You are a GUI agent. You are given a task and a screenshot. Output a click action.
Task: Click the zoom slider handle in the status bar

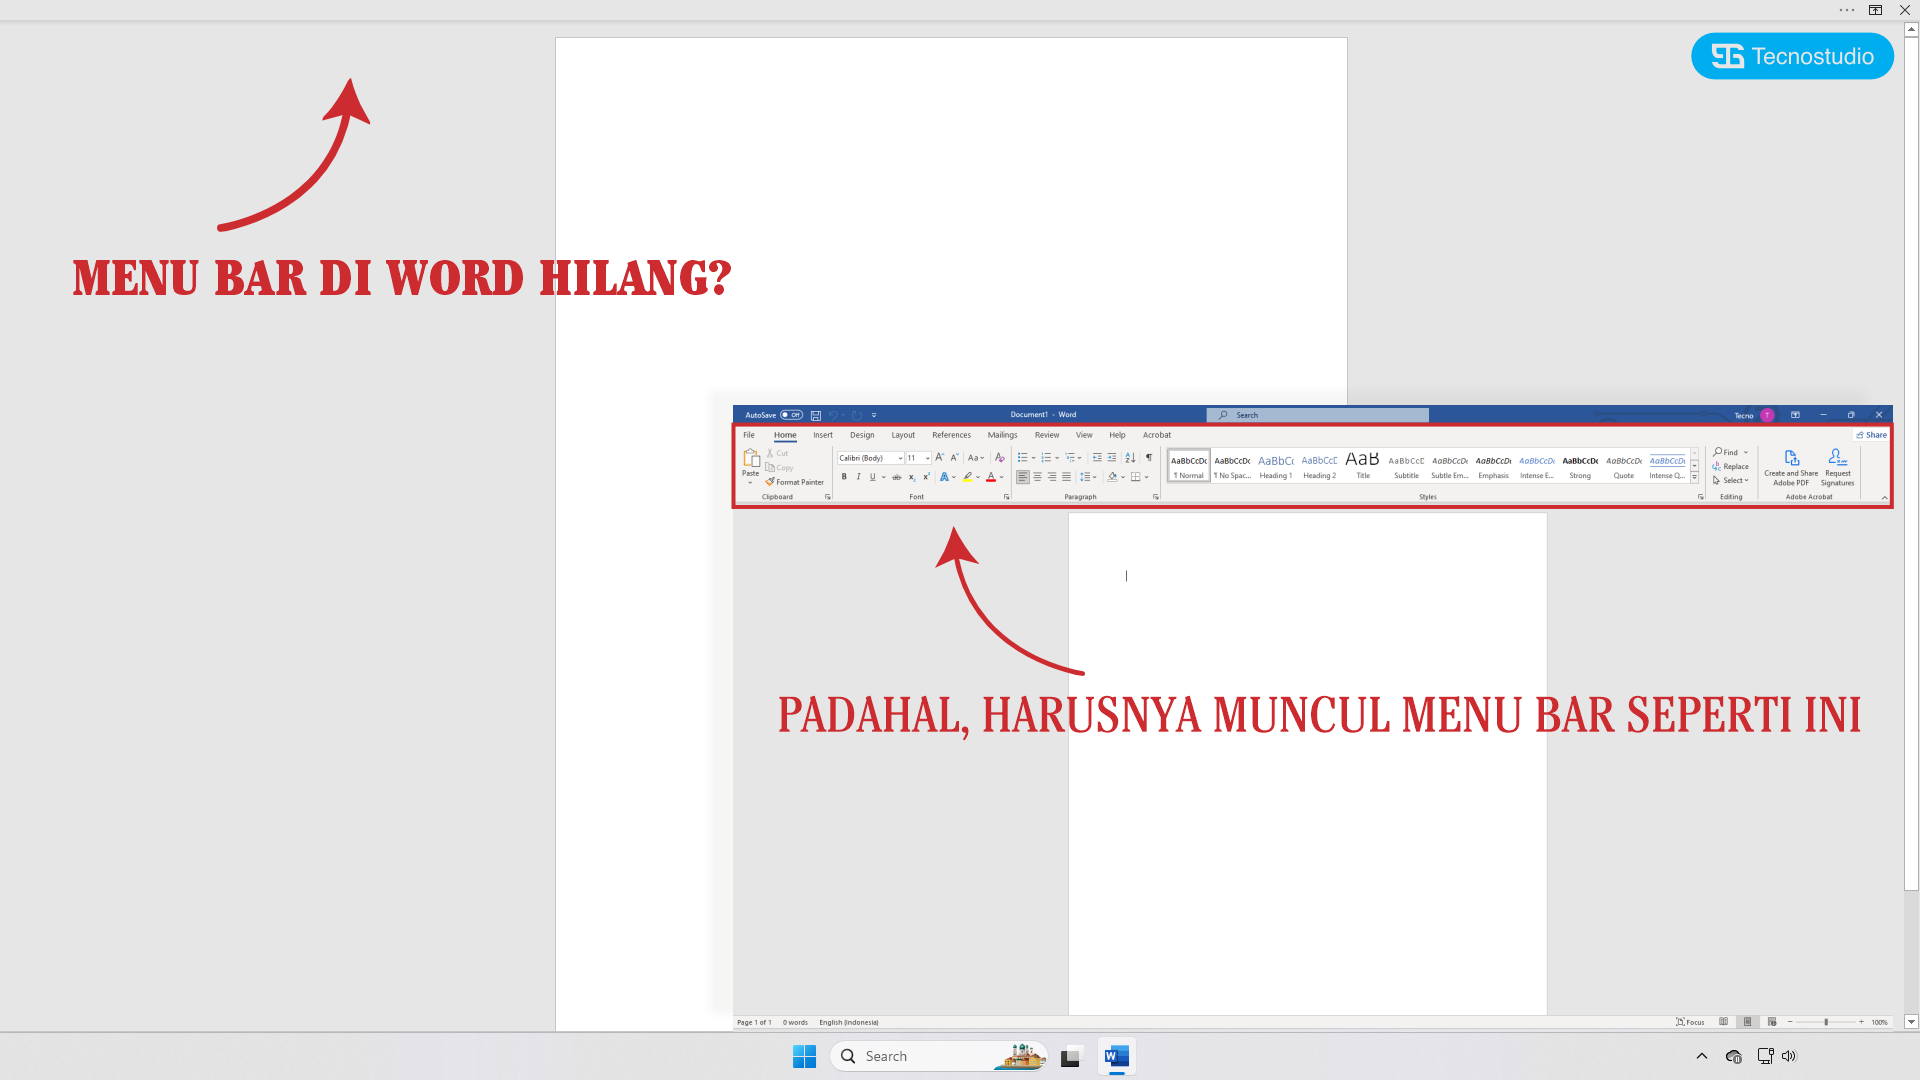tap(1826, 1022)
